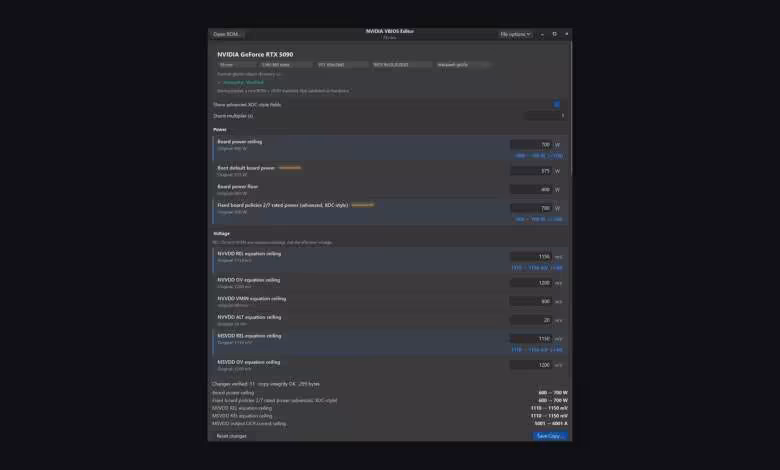Click 600 → 700 W beside summary Board power ceiling
The height and width of the screenshot is (470, 780).
[x=553, y=392]
